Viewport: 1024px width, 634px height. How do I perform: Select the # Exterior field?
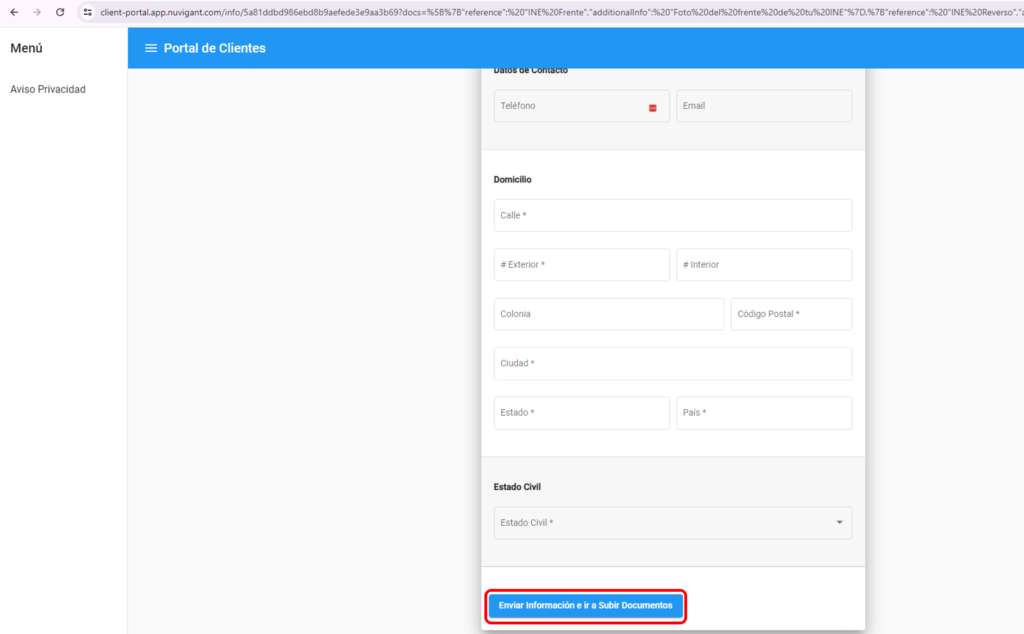click(x=581, y=264)
